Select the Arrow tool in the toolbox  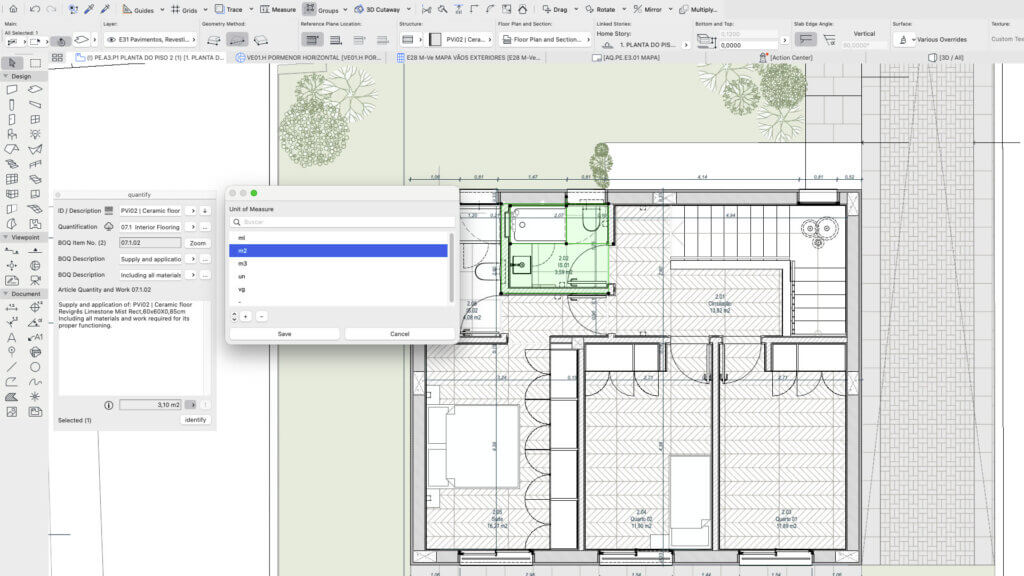point(12,63)
